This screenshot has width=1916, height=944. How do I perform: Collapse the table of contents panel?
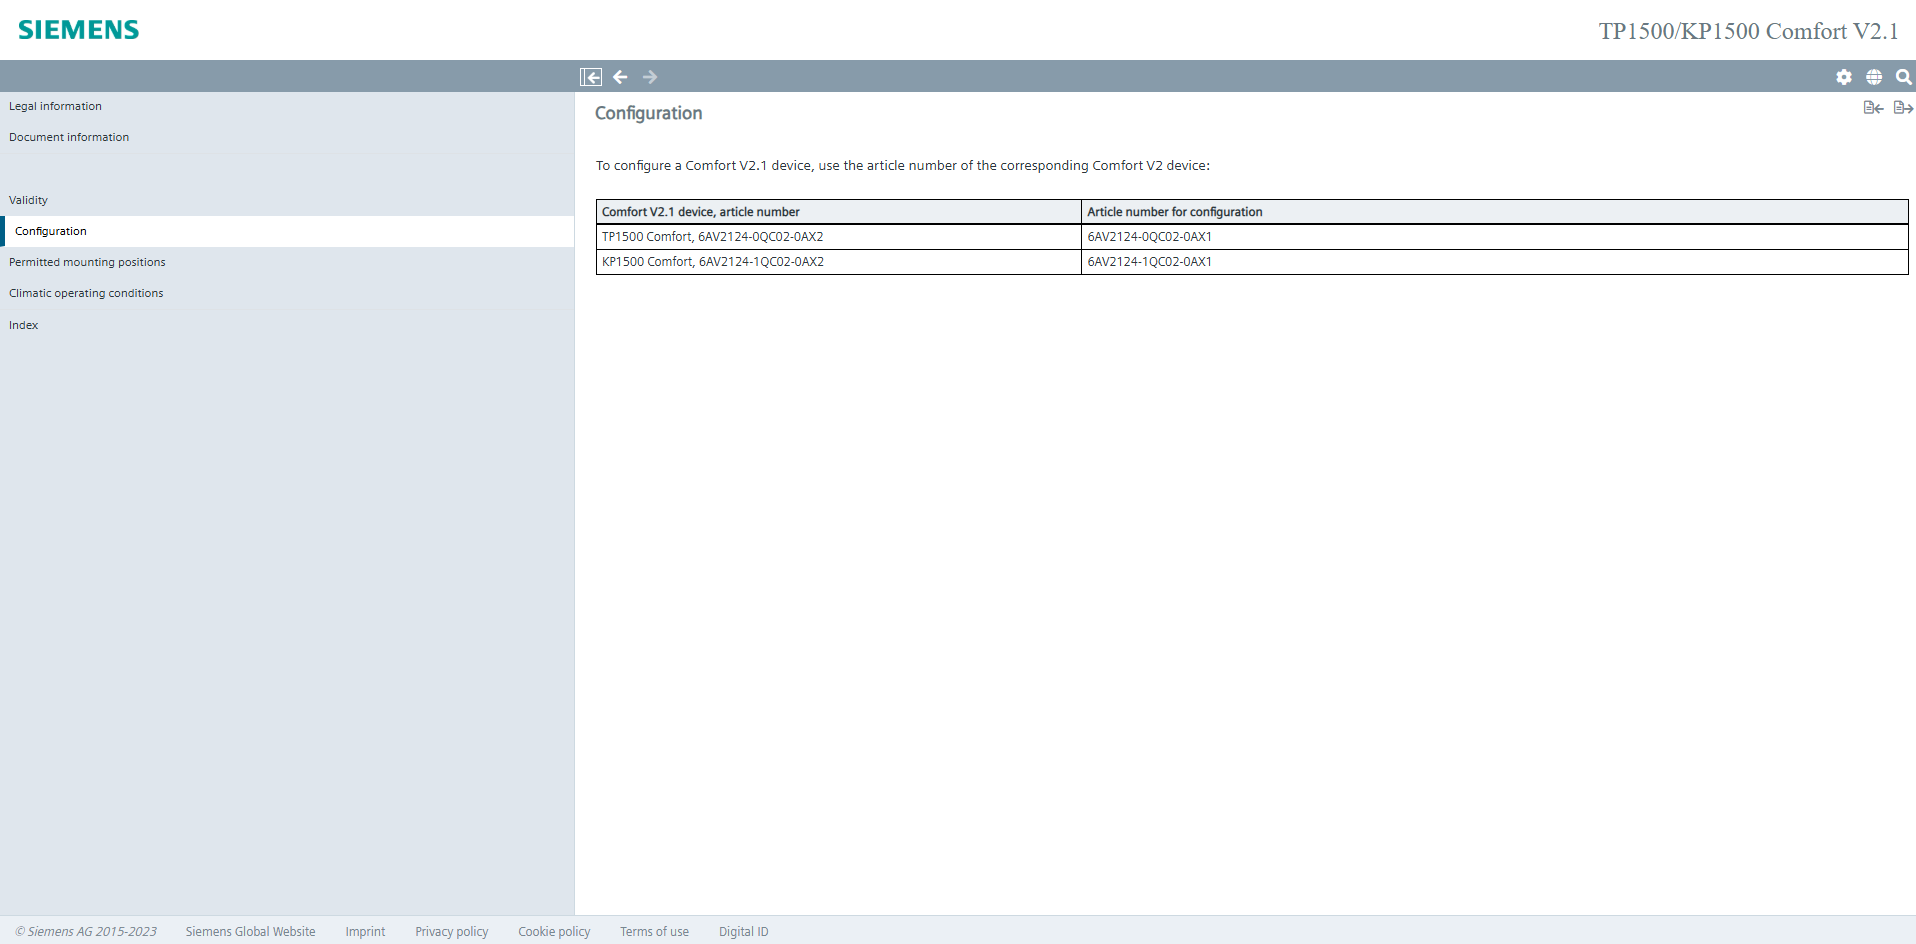[x=591, y=77]
